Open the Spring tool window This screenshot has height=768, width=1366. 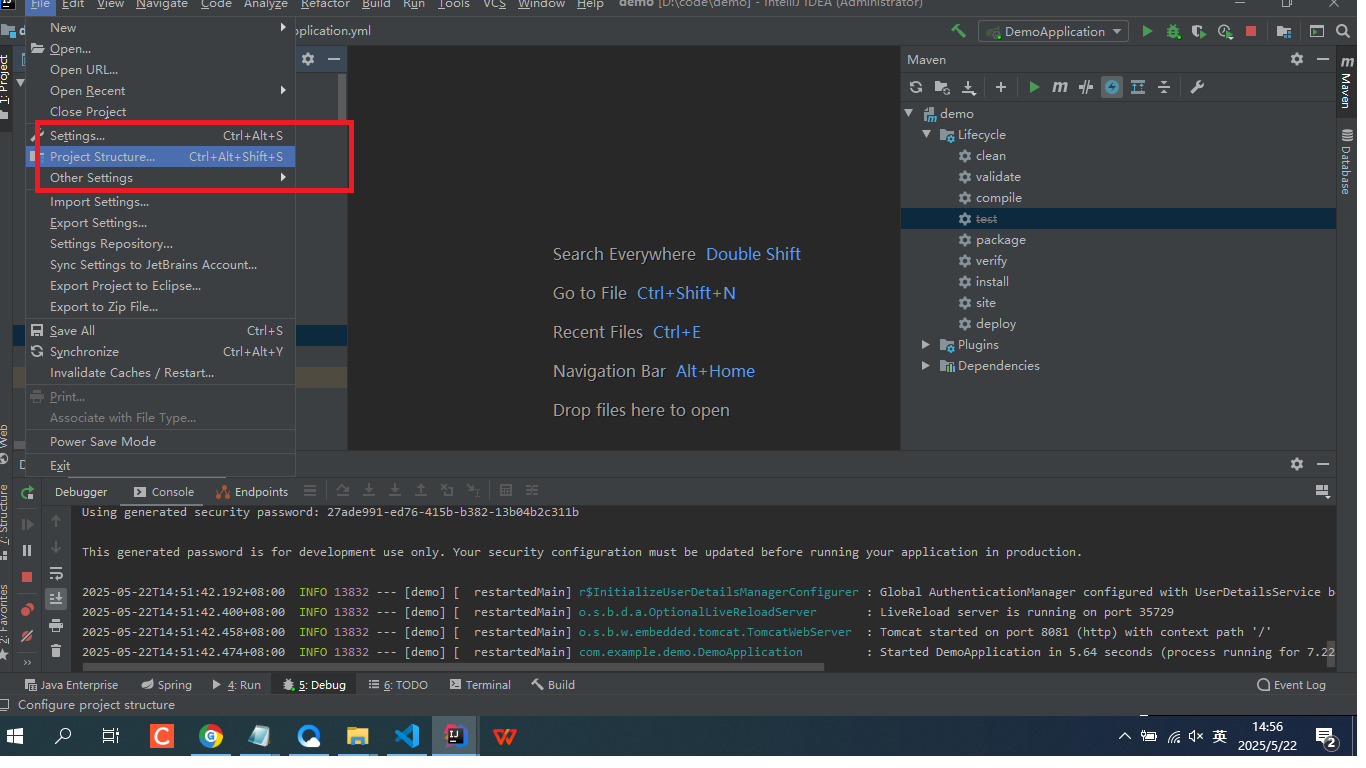[x=166, y=685]
